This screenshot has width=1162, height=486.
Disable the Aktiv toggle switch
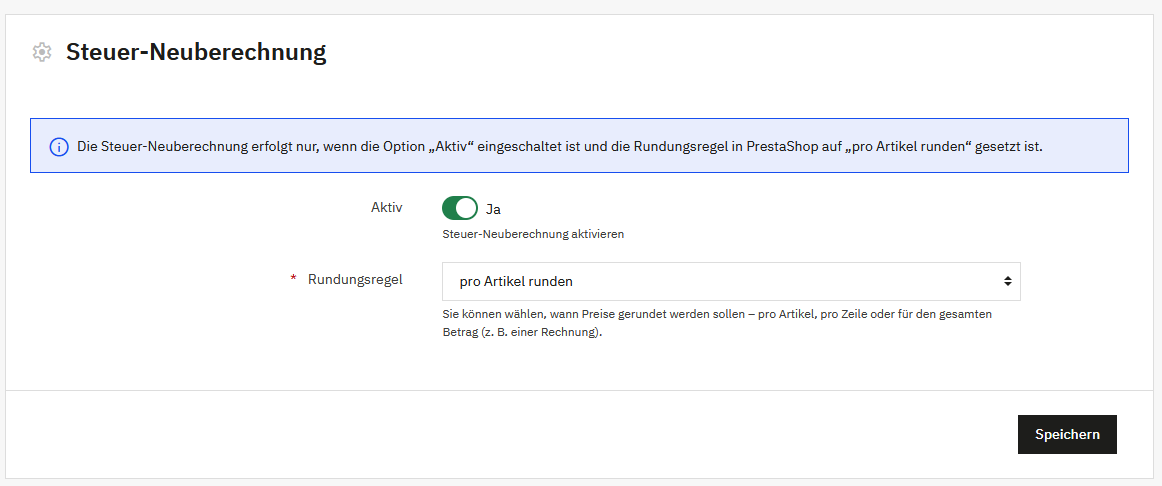(x=459, y=208)
